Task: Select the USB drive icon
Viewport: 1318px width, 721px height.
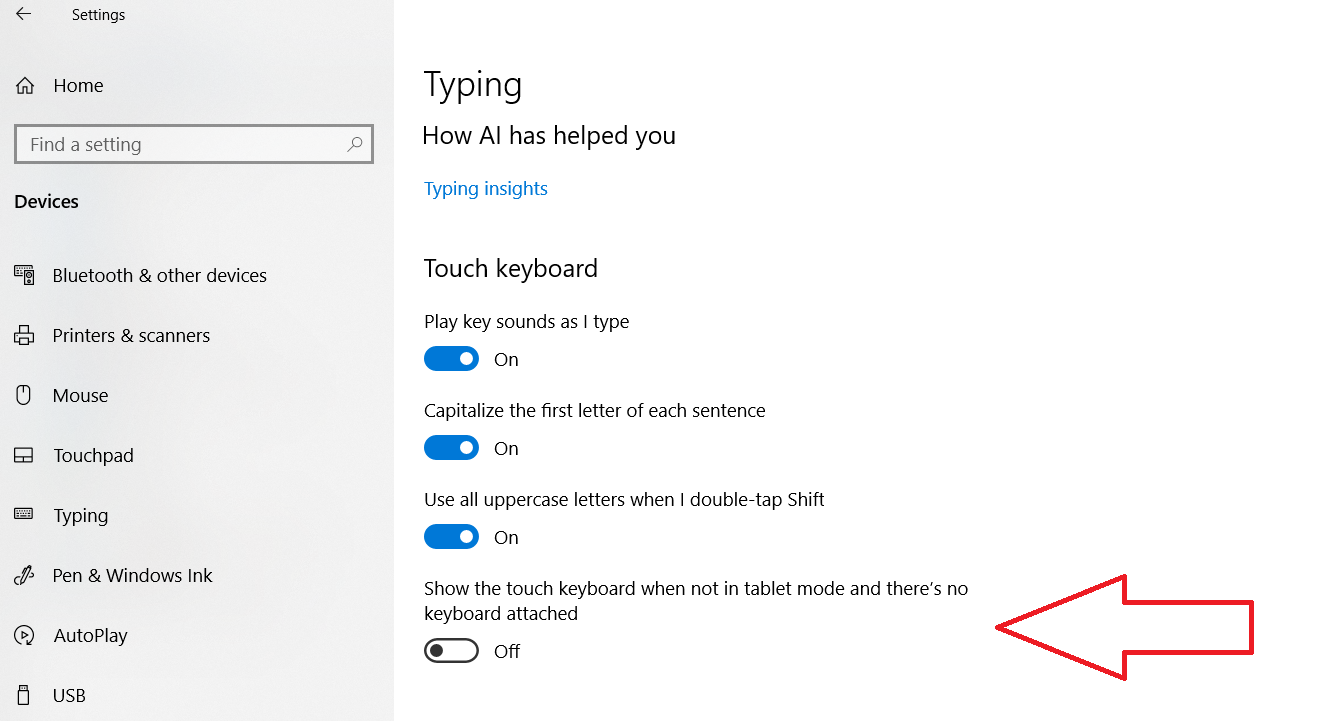Action: coord(23,695)
